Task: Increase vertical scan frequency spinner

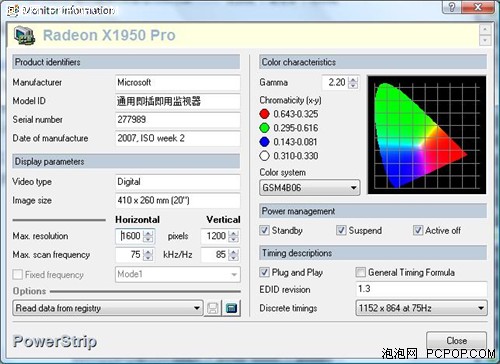Action: 234,252
